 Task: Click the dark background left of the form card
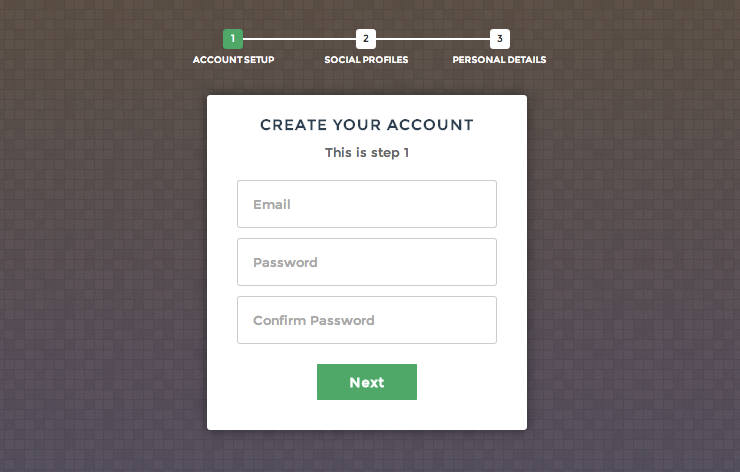click(x=103, y=262)
